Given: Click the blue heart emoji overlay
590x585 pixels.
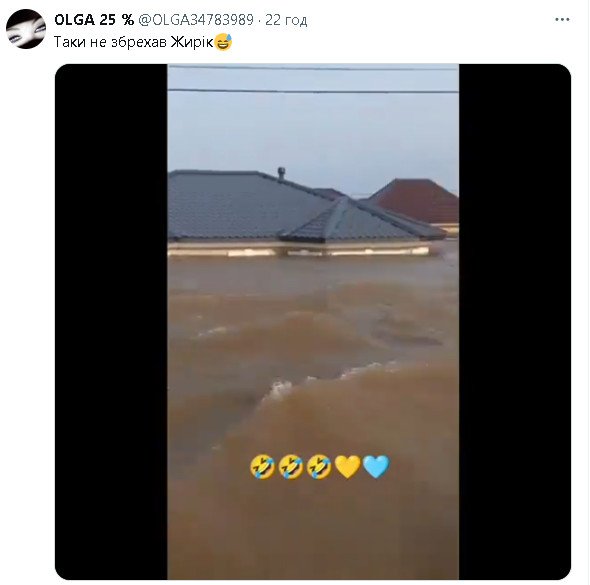Looking at the screenshot, I should (x=376, y=467).
